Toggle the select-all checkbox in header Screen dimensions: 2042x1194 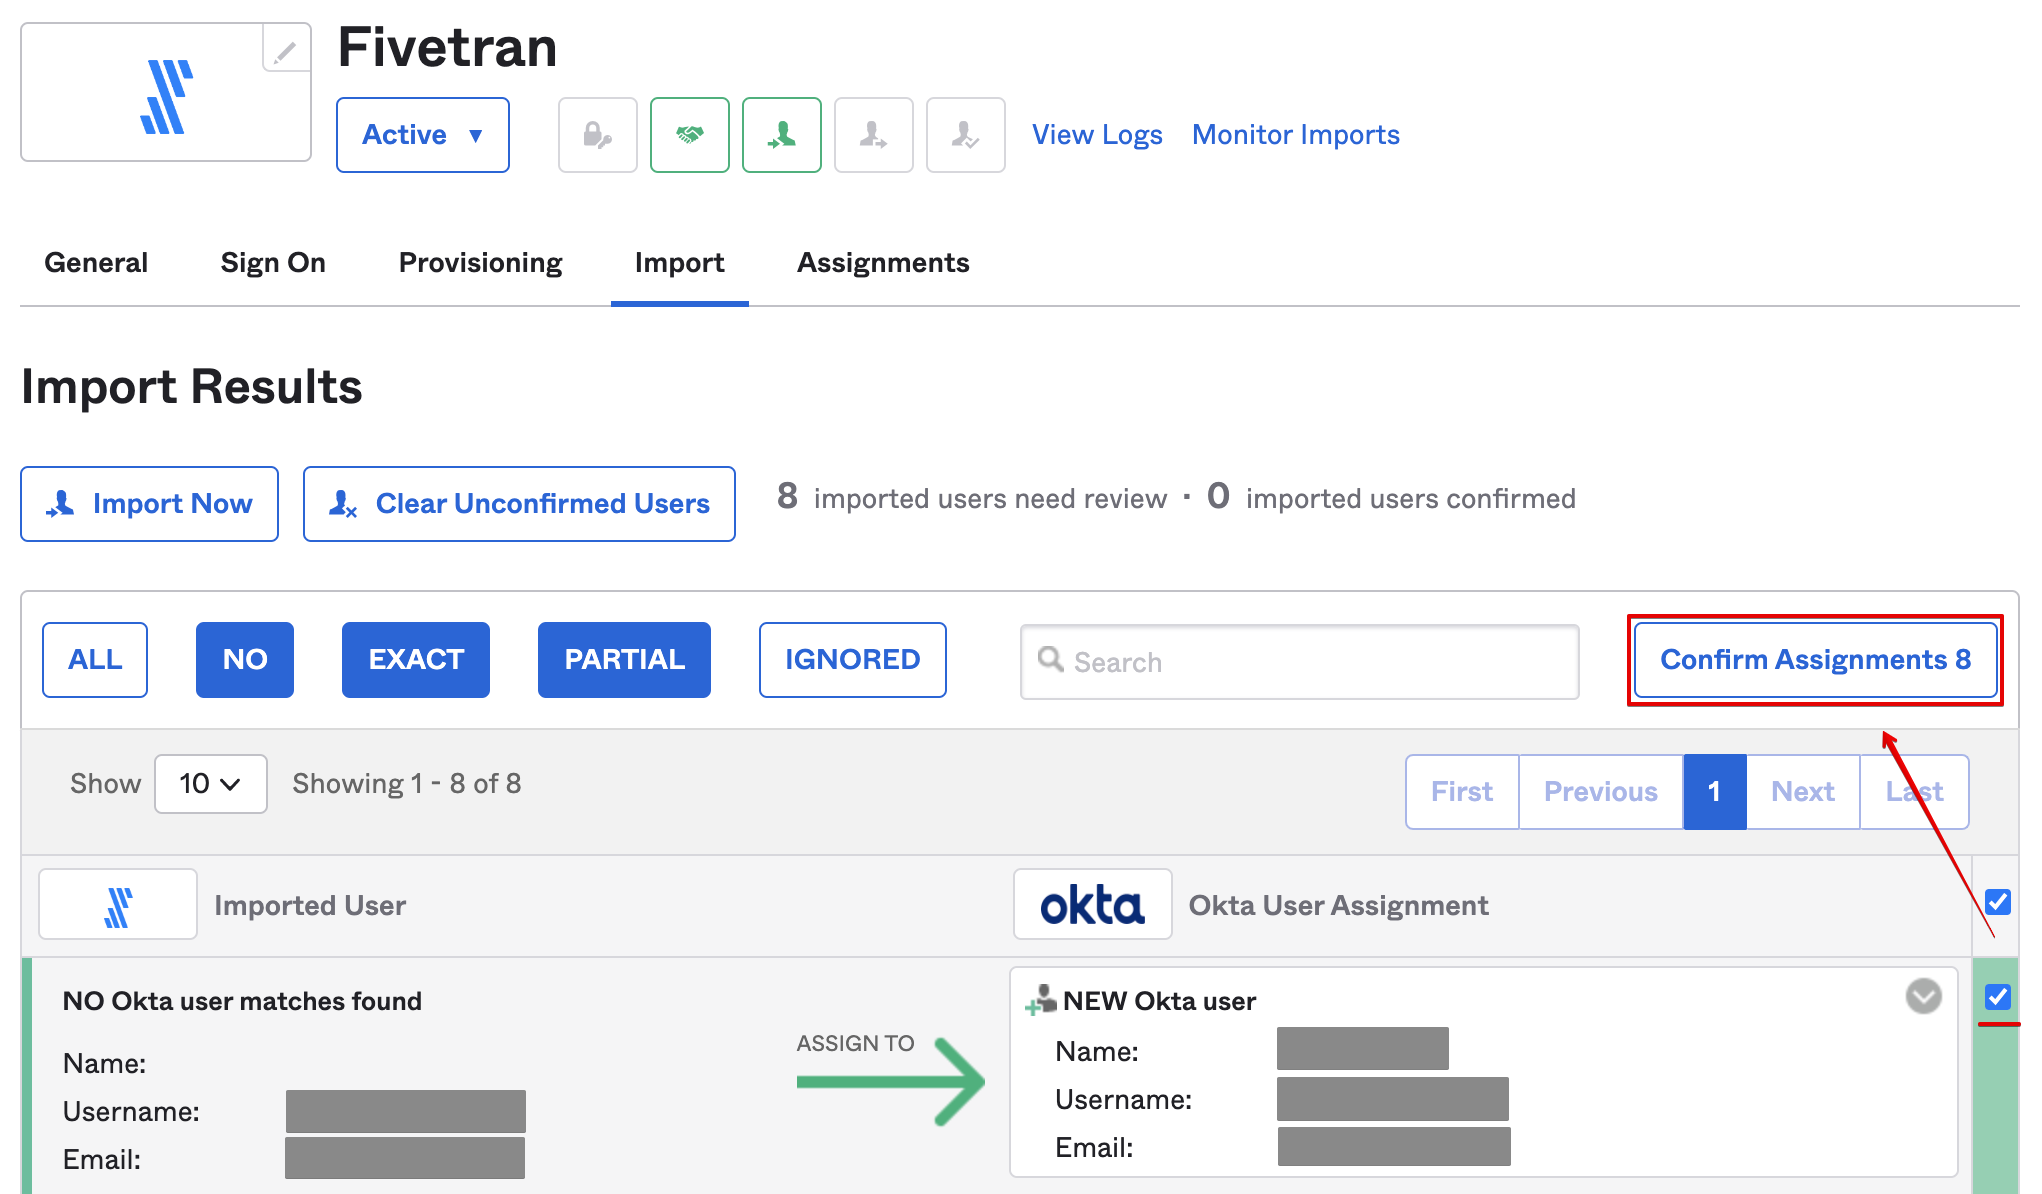click(x=1998, y=902)
